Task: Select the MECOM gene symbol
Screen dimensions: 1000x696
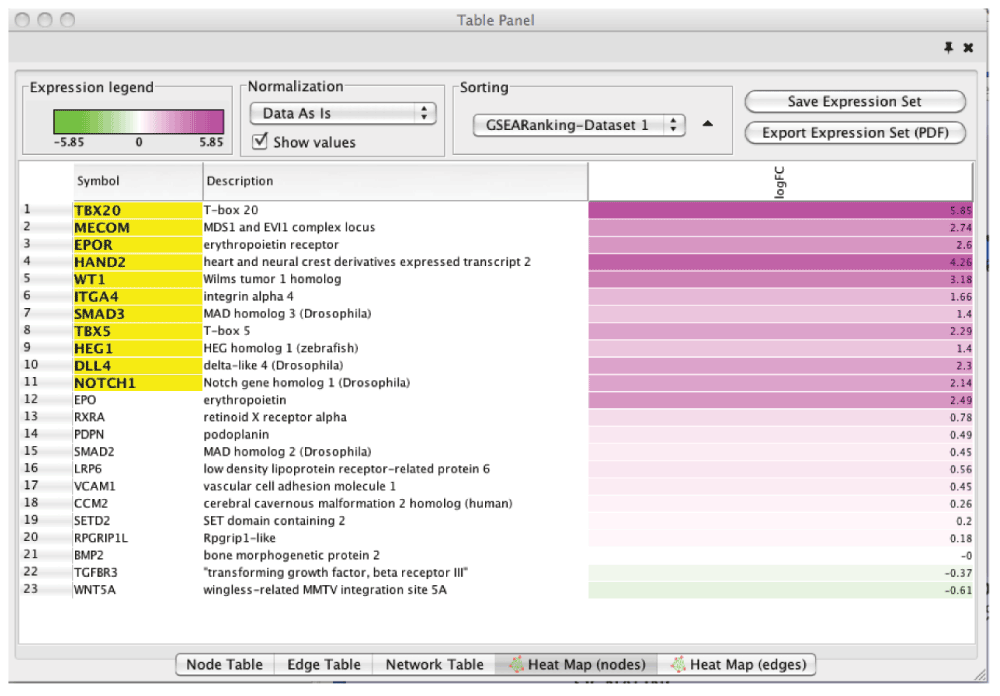Action: [x=102, y=228]
